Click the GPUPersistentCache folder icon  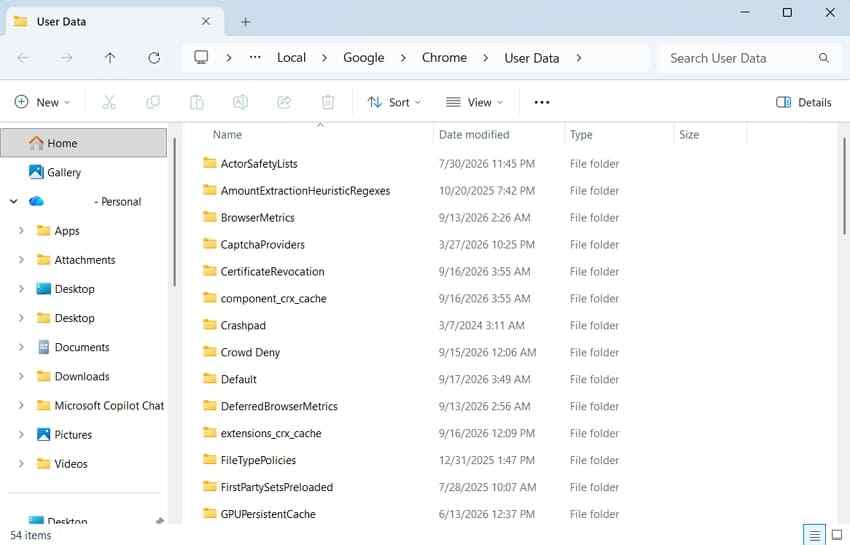point(210,513)
